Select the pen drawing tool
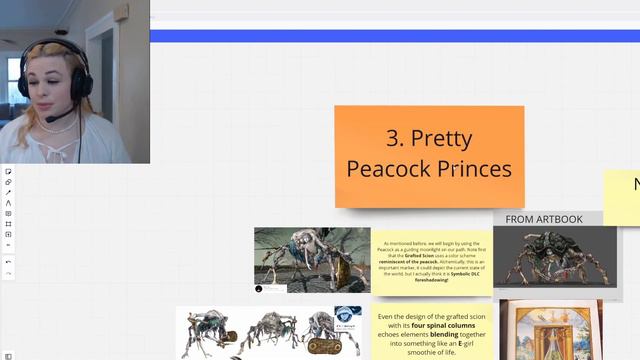Screen dimensions: 640x360 [x=8, y=203]
